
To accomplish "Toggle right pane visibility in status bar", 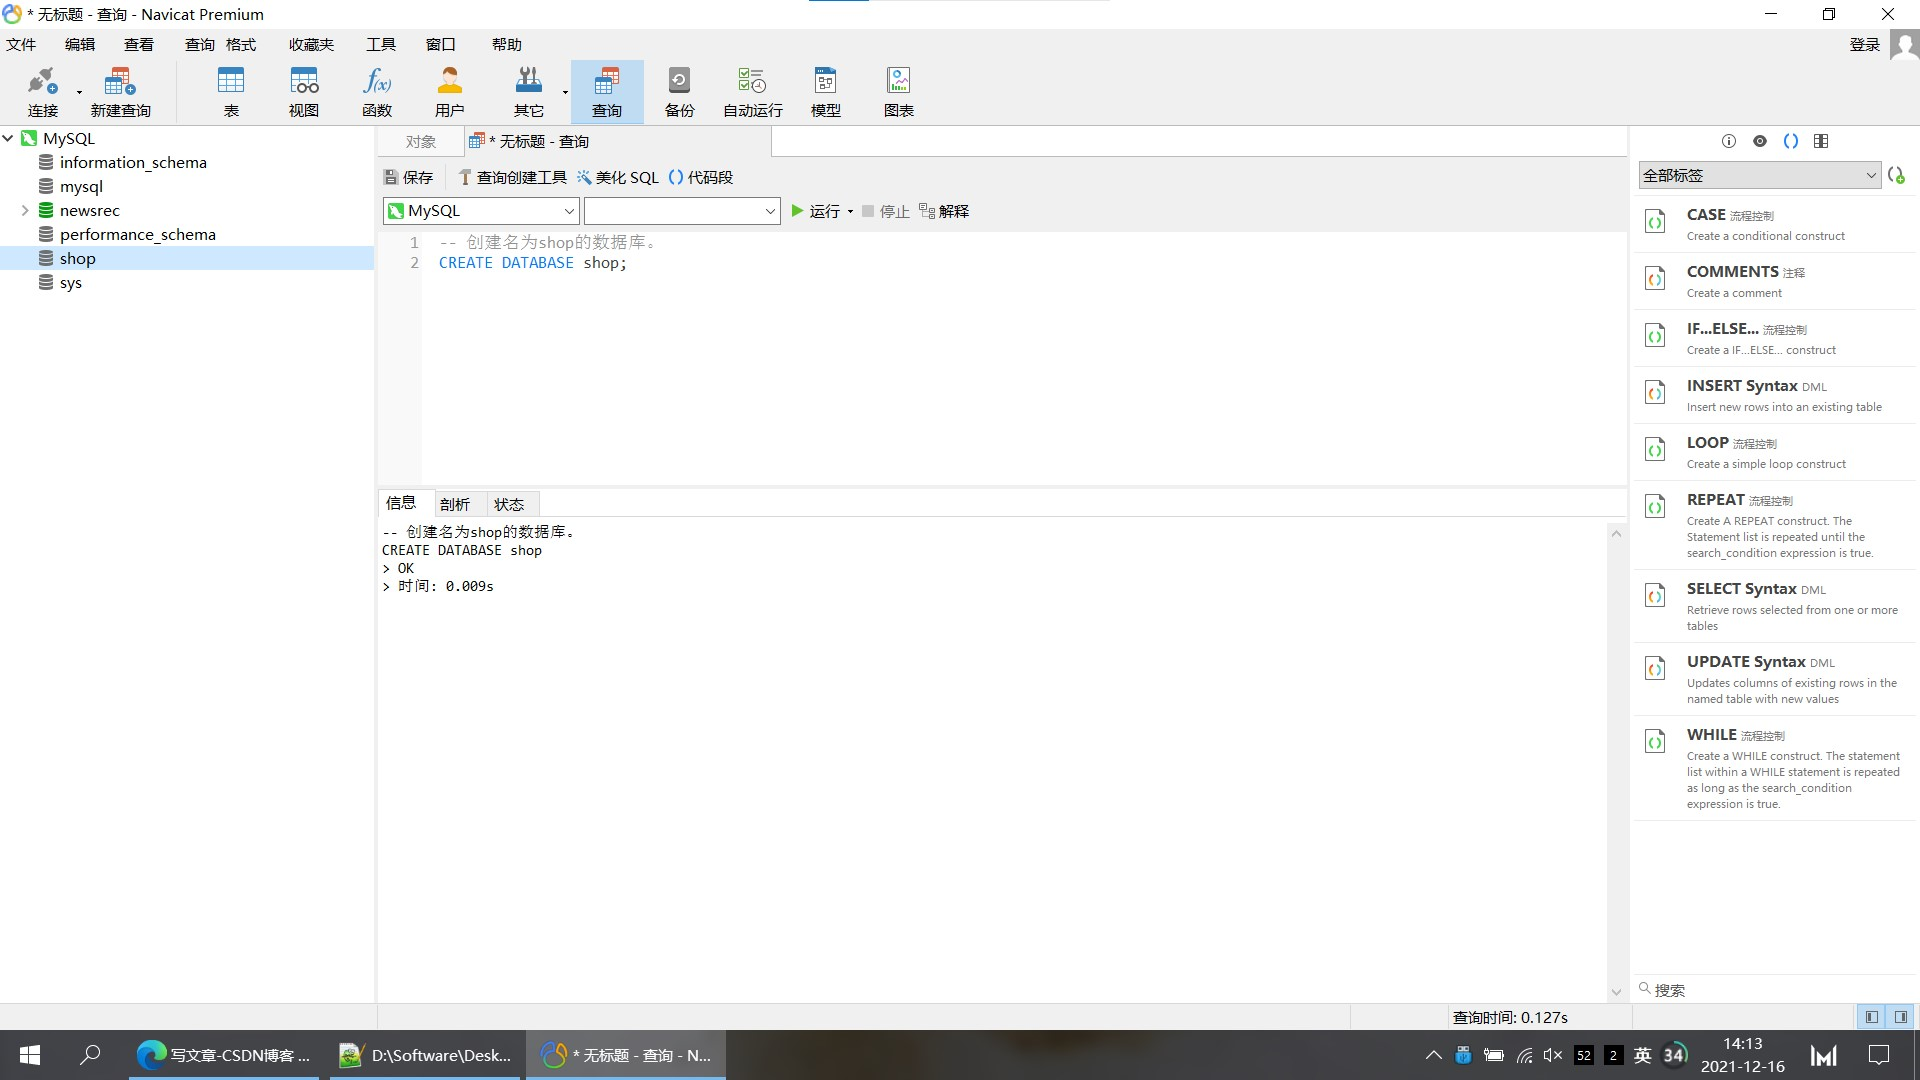I will pyautogui.click(x=1900, y=1017).
